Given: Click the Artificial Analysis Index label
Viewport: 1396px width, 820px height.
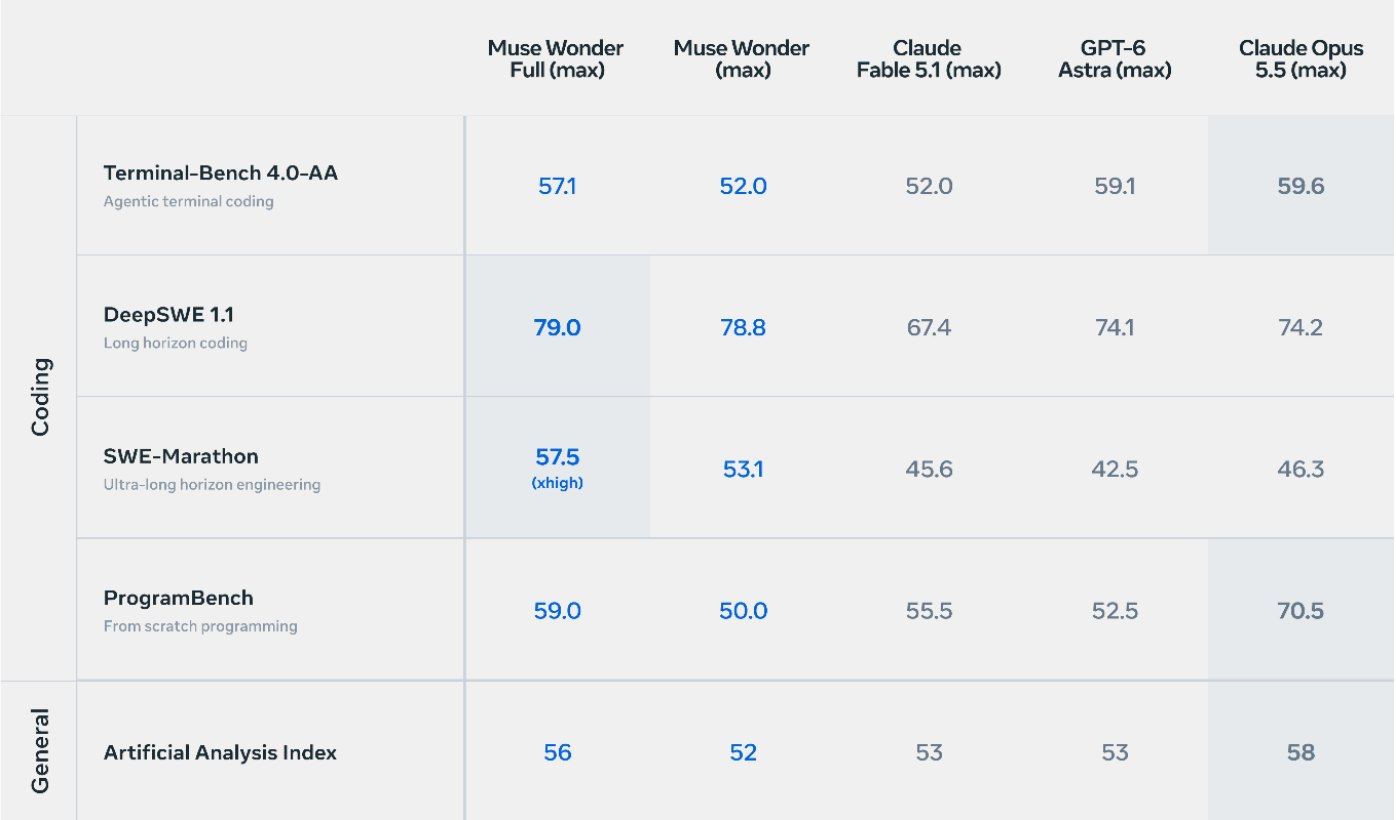Looking at the screenshot, I should [220, 753].
